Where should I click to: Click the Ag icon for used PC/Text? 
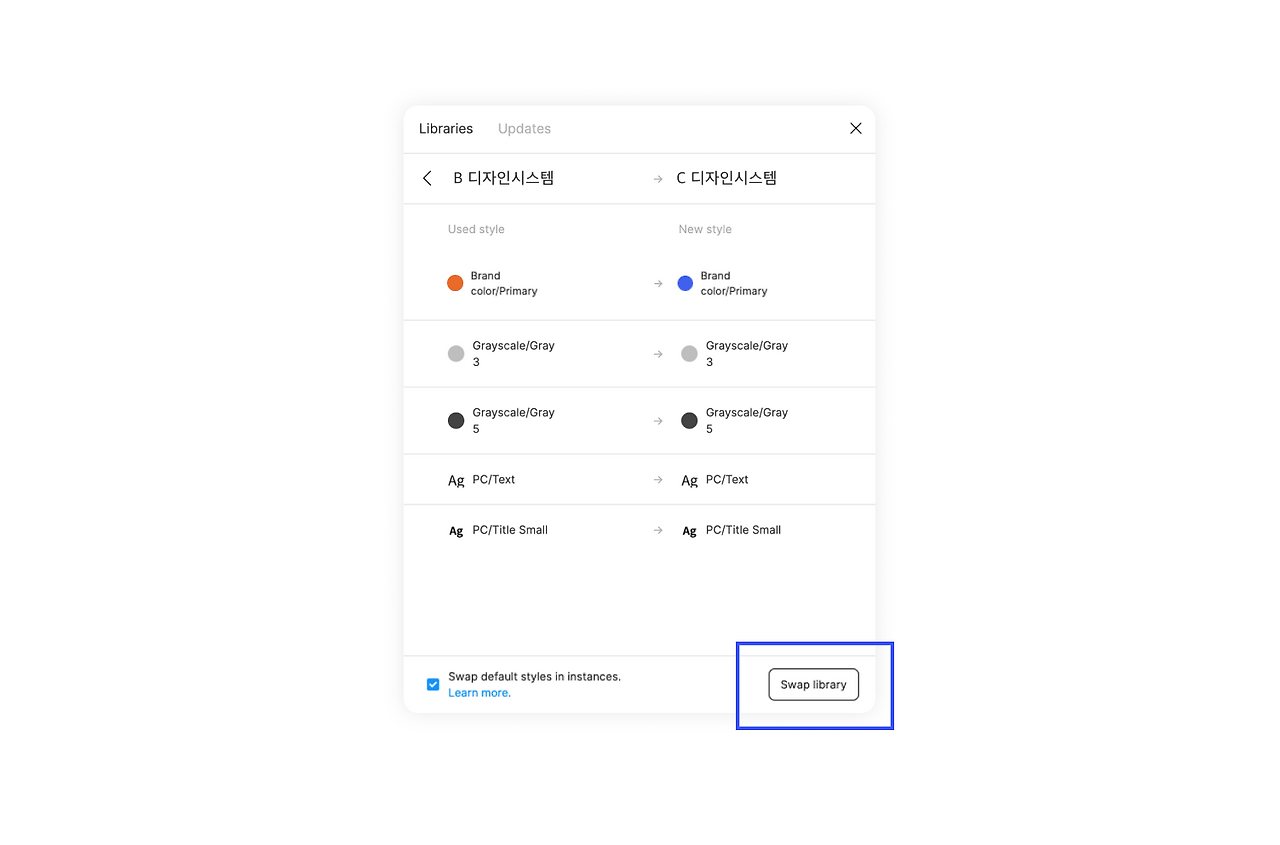pyautogui.click(x=456, y=480)
